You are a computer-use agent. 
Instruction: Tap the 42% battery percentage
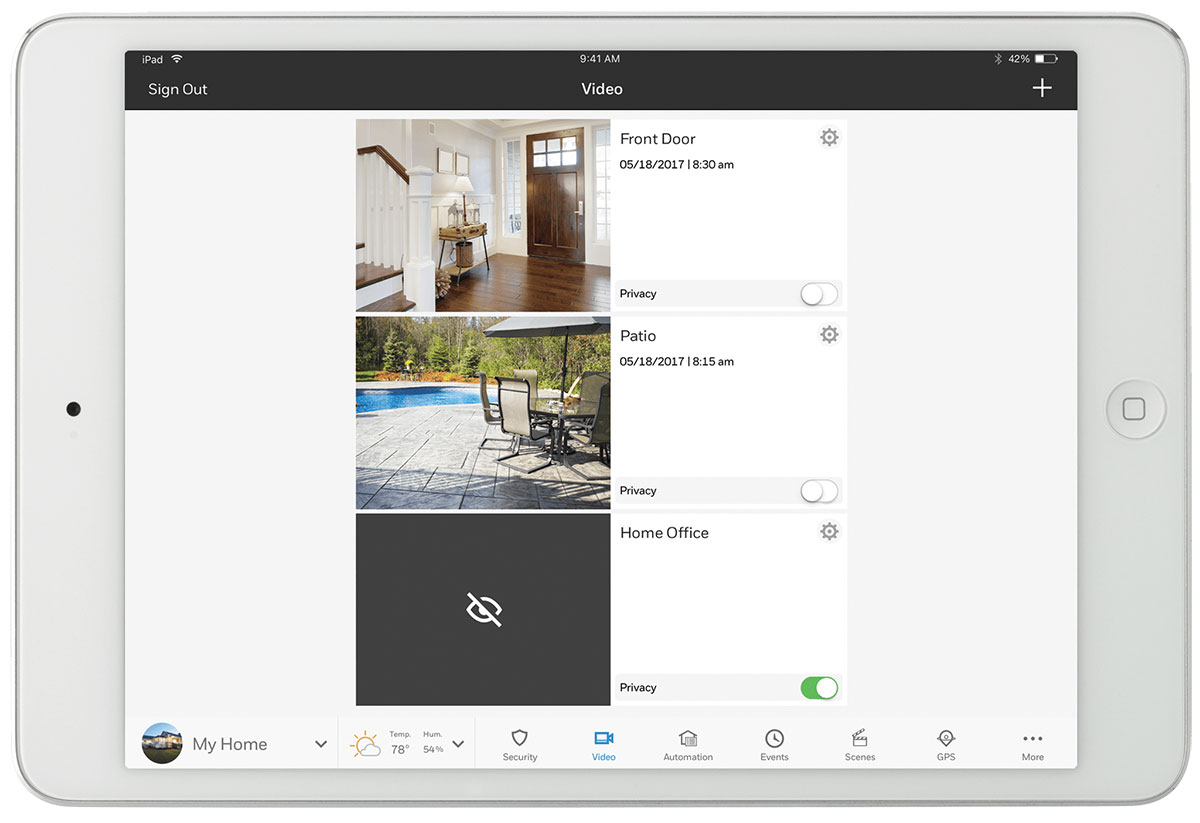coord(1019,59)
